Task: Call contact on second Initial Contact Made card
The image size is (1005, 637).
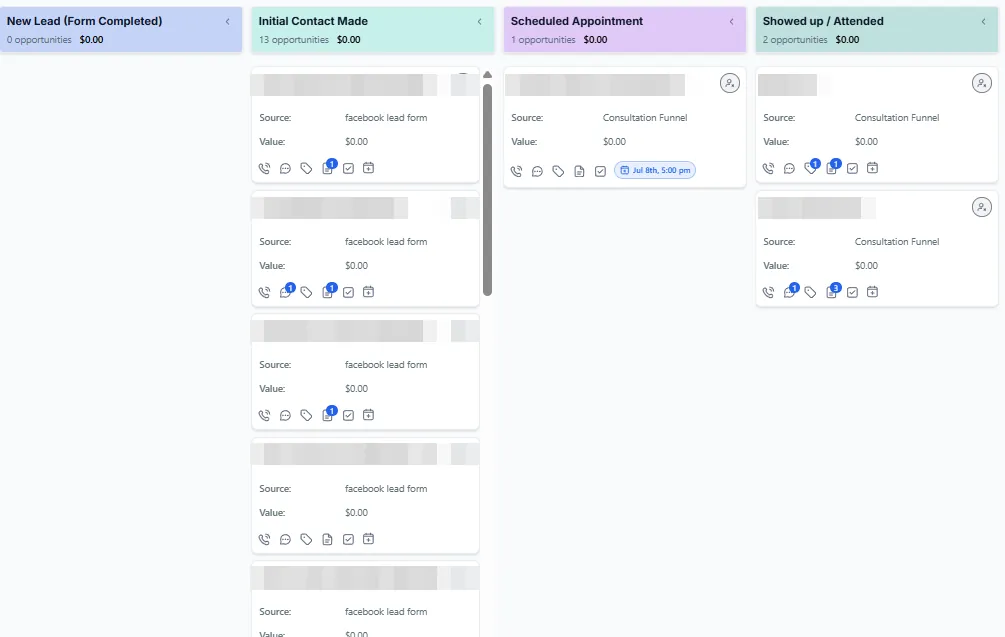Action: pyautogui.click(x=264, y=292)
